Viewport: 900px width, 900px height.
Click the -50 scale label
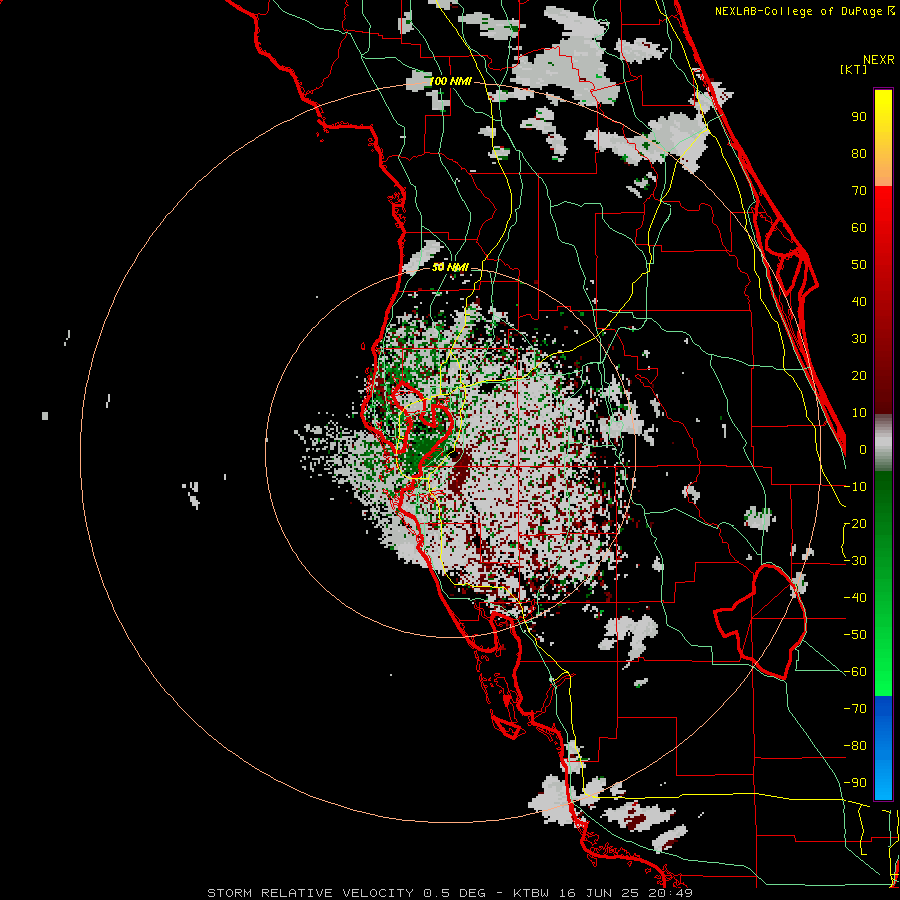click(x=855, y=635)
